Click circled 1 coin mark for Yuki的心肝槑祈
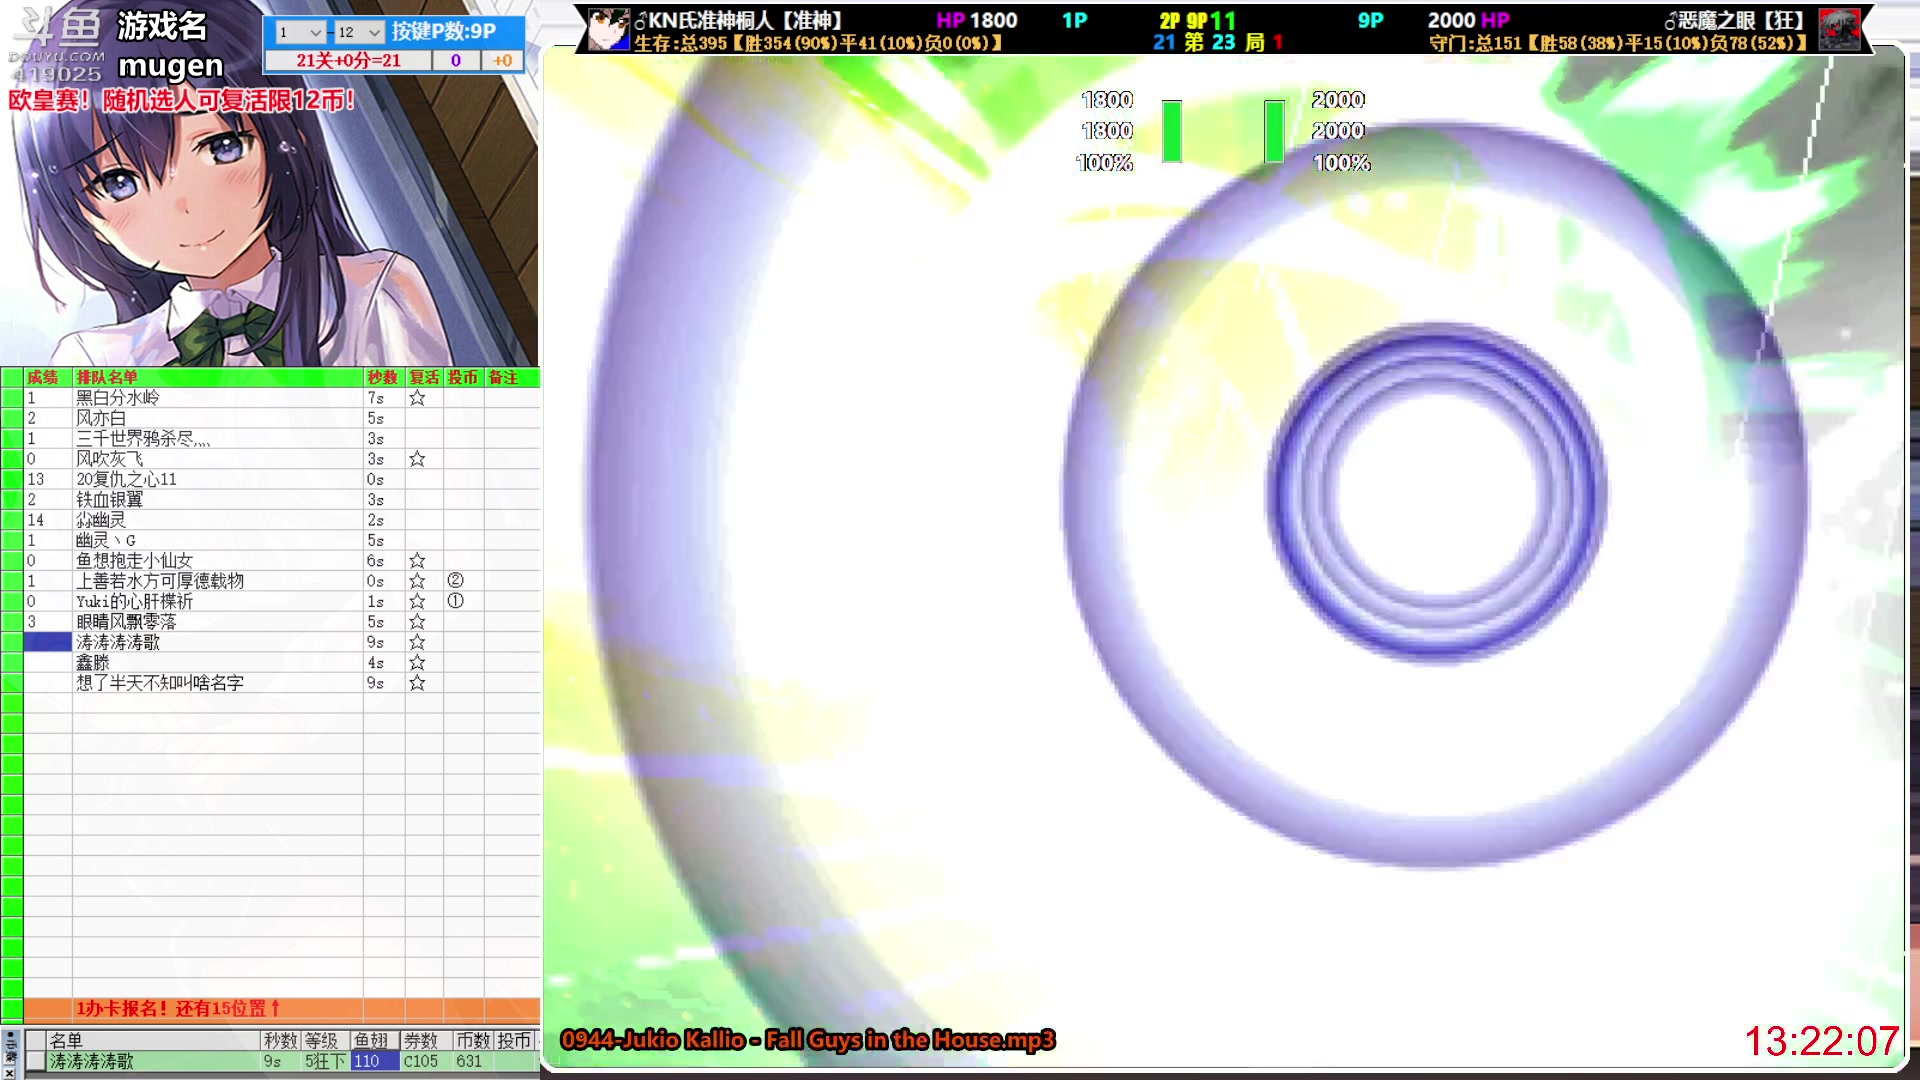This screenshot has height=1080, width=1920. [455, 601]
